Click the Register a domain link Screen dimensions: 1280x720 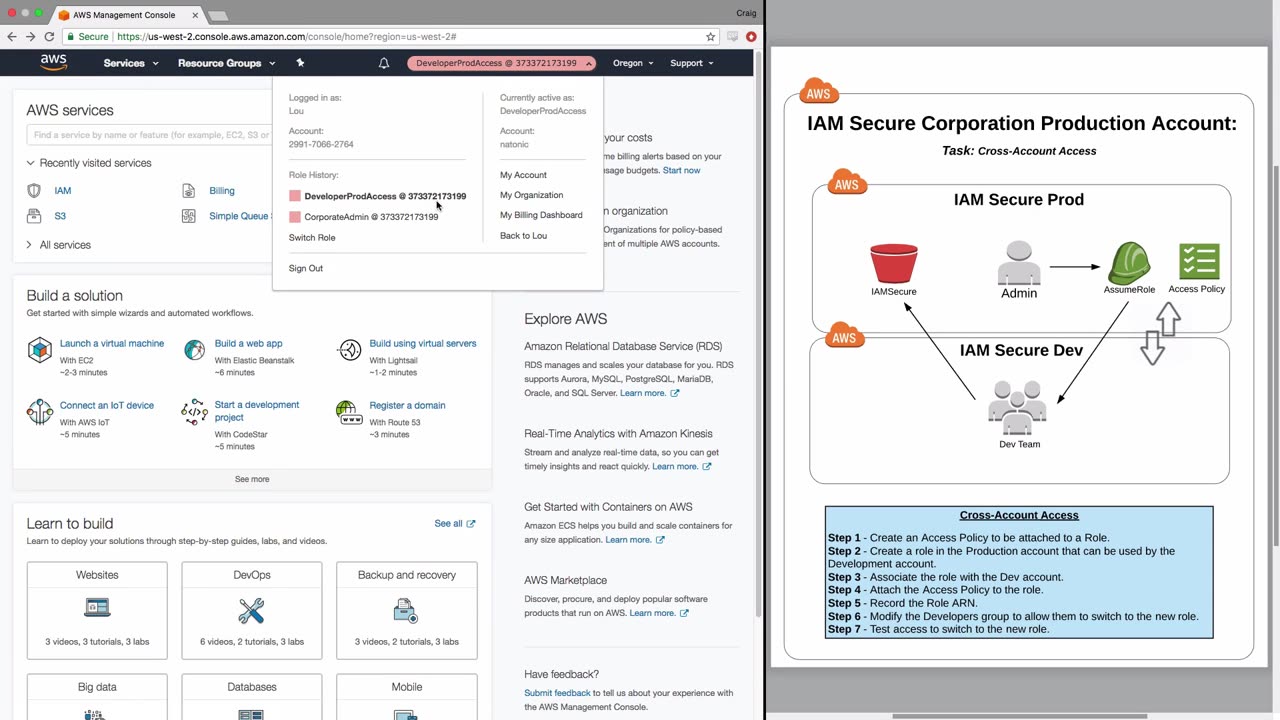[407, 405]
